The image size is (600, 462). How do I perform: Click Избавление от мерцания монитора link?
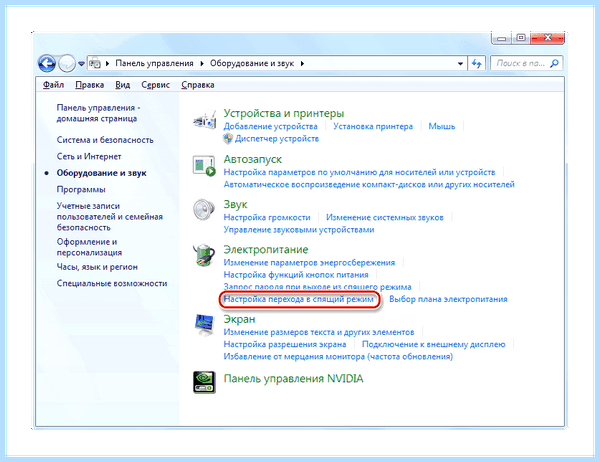338,356
